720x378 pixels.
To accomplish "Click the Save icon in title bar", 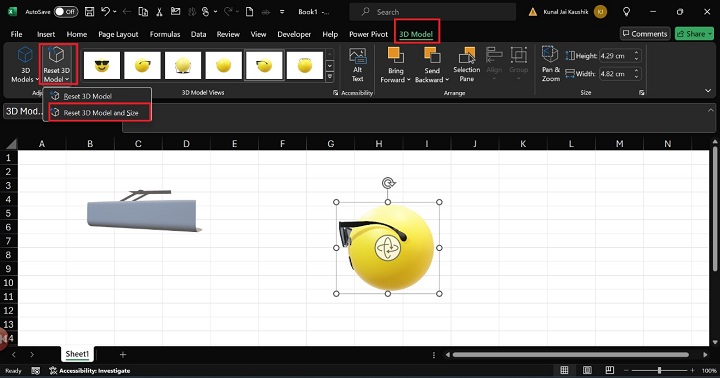I will [90, 12].
